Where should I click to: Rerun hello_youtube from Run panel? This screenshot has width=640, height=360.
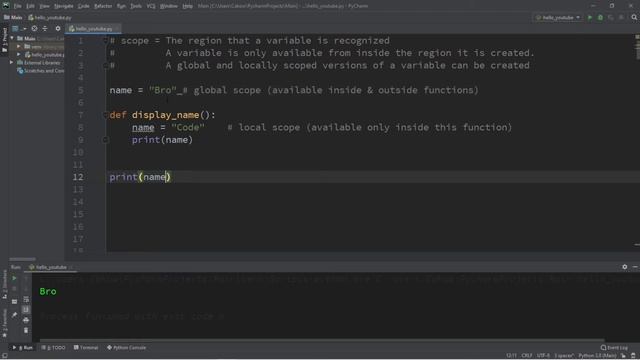click(14, 278)
